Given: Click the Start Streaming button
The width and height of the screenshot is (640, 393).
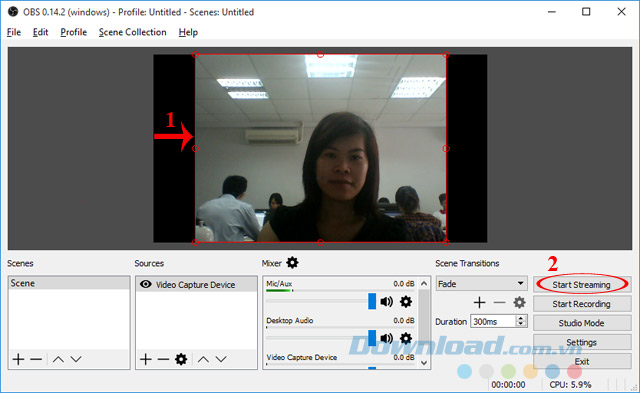Looking at the screenshot, I should tap(582, 284).
